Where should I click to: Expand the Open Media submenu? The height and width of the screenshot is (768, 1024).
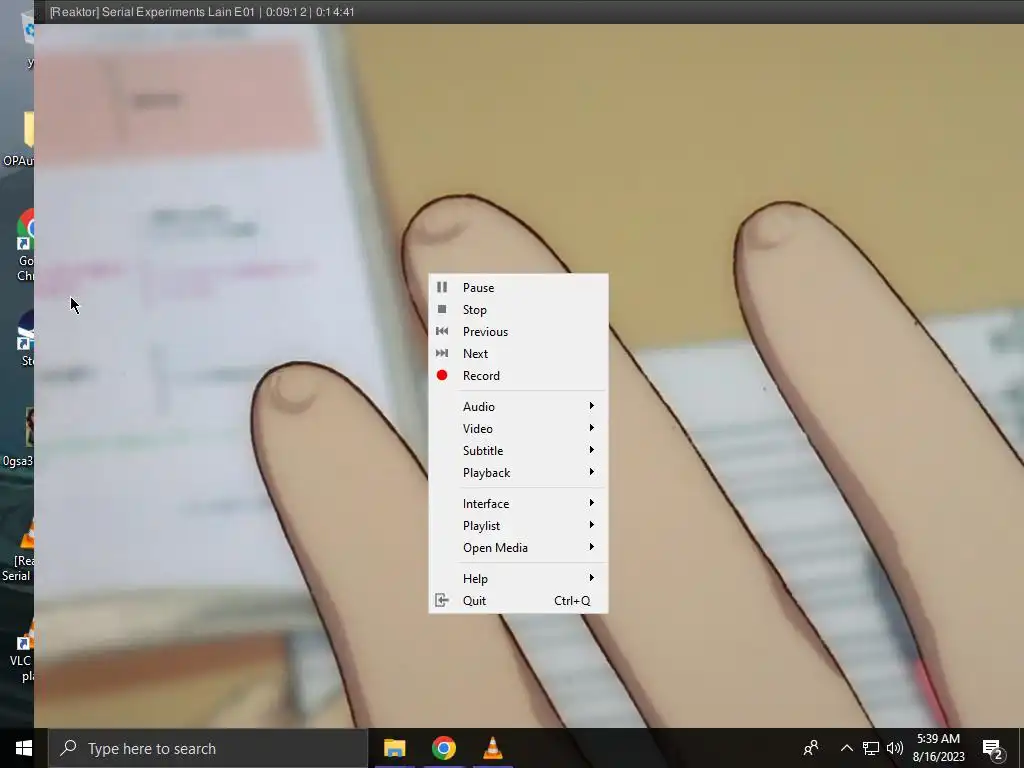[519, 547]
